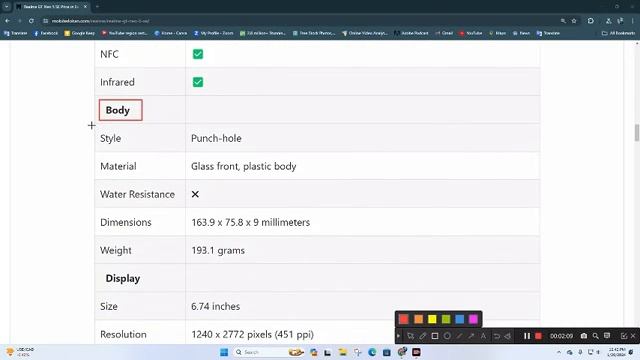Open the My Profile - Zoom bookmark
This screenshot has width=640, height=360.
[x=213, y=33]
